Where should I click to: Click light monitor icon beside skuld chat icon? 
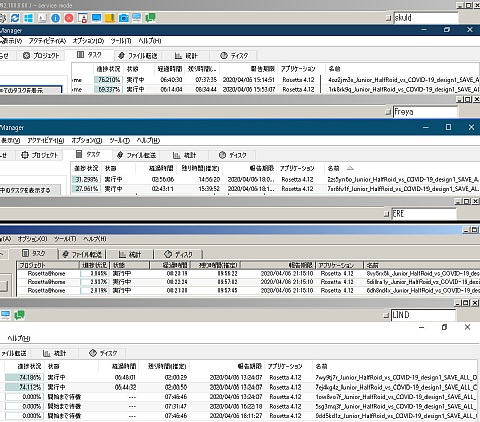(137, 18)
